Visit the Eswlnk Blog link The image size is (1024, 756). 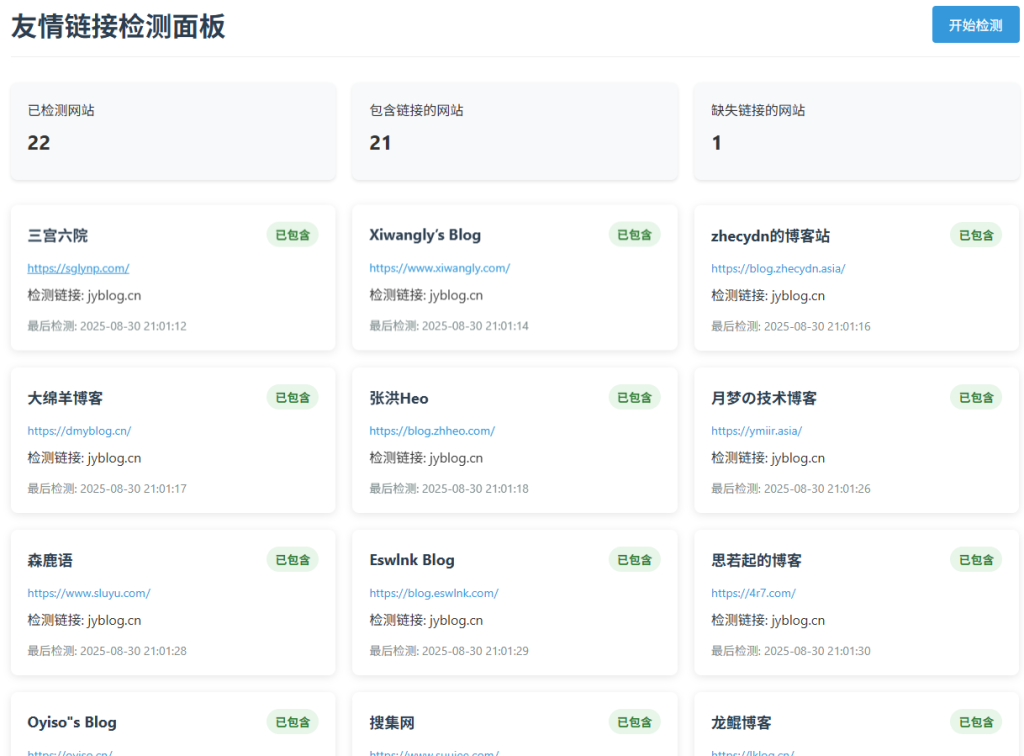point(434,592)
